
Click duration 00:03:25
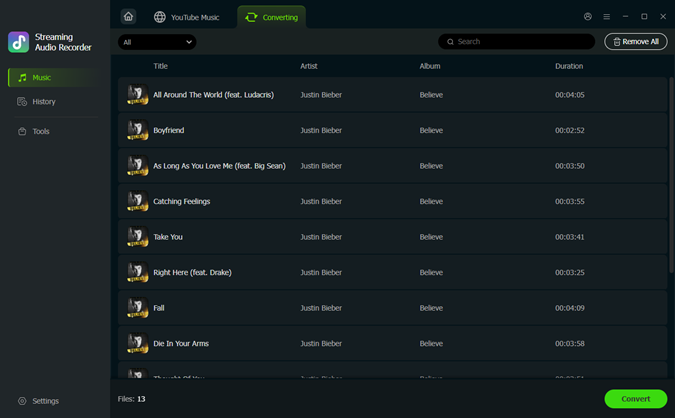click(x=570, y=272)
